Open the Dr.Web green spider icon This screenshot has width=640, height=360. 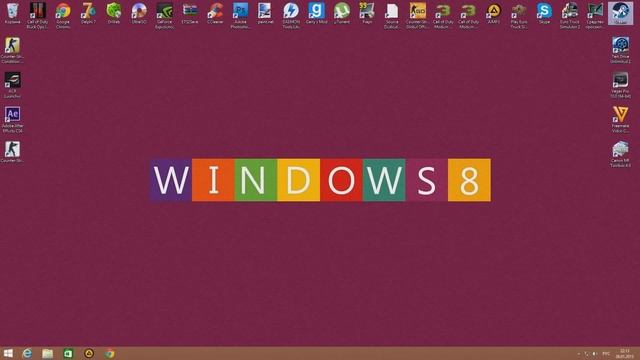tap(113, 13)
